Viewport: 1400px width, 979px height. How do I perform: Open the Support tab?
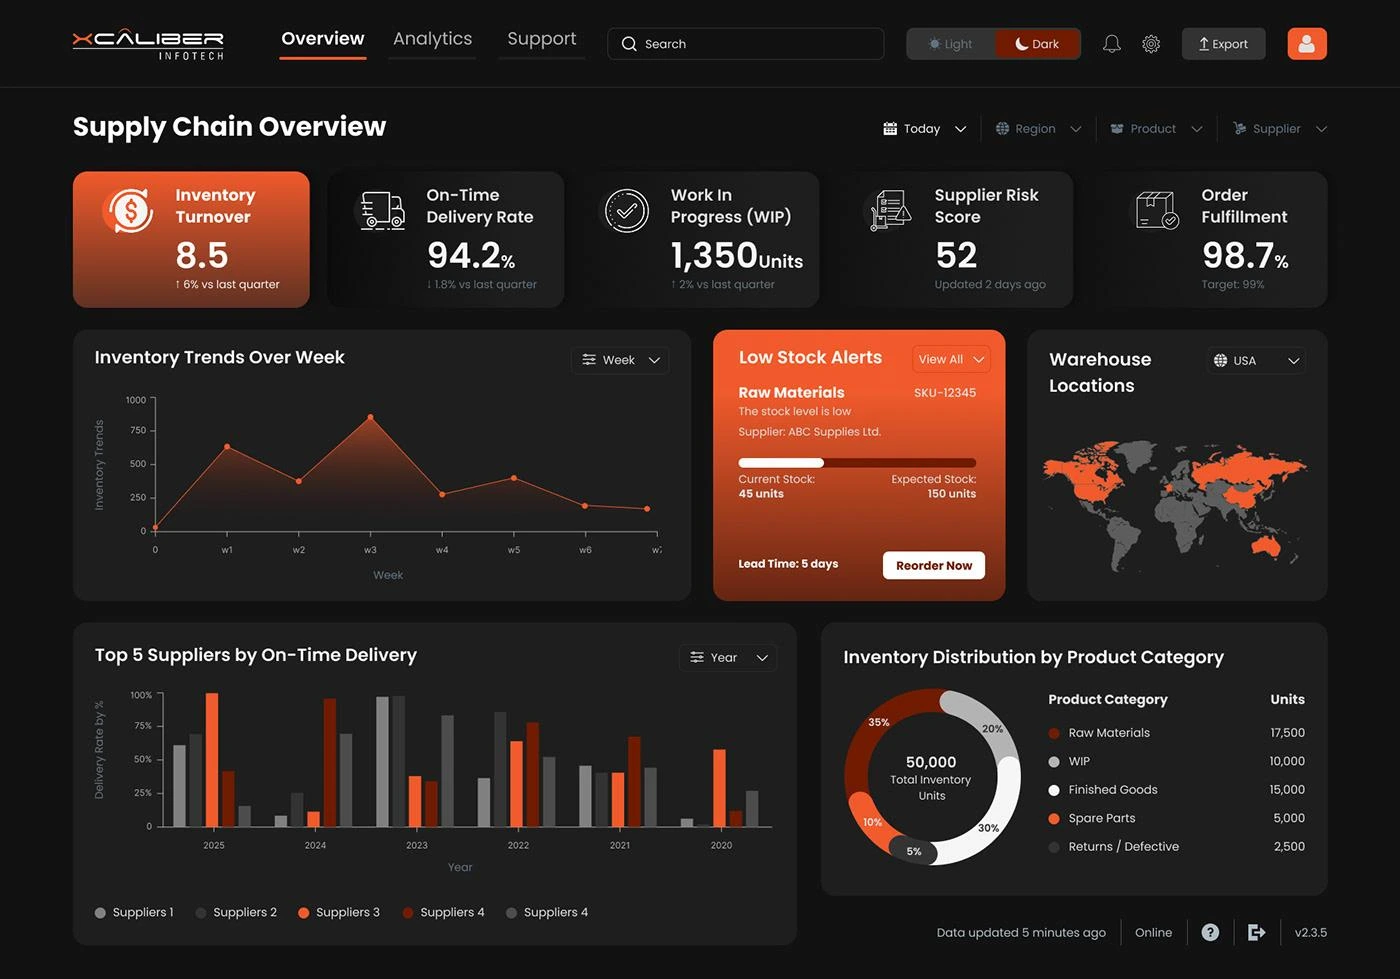click(541, 39)
